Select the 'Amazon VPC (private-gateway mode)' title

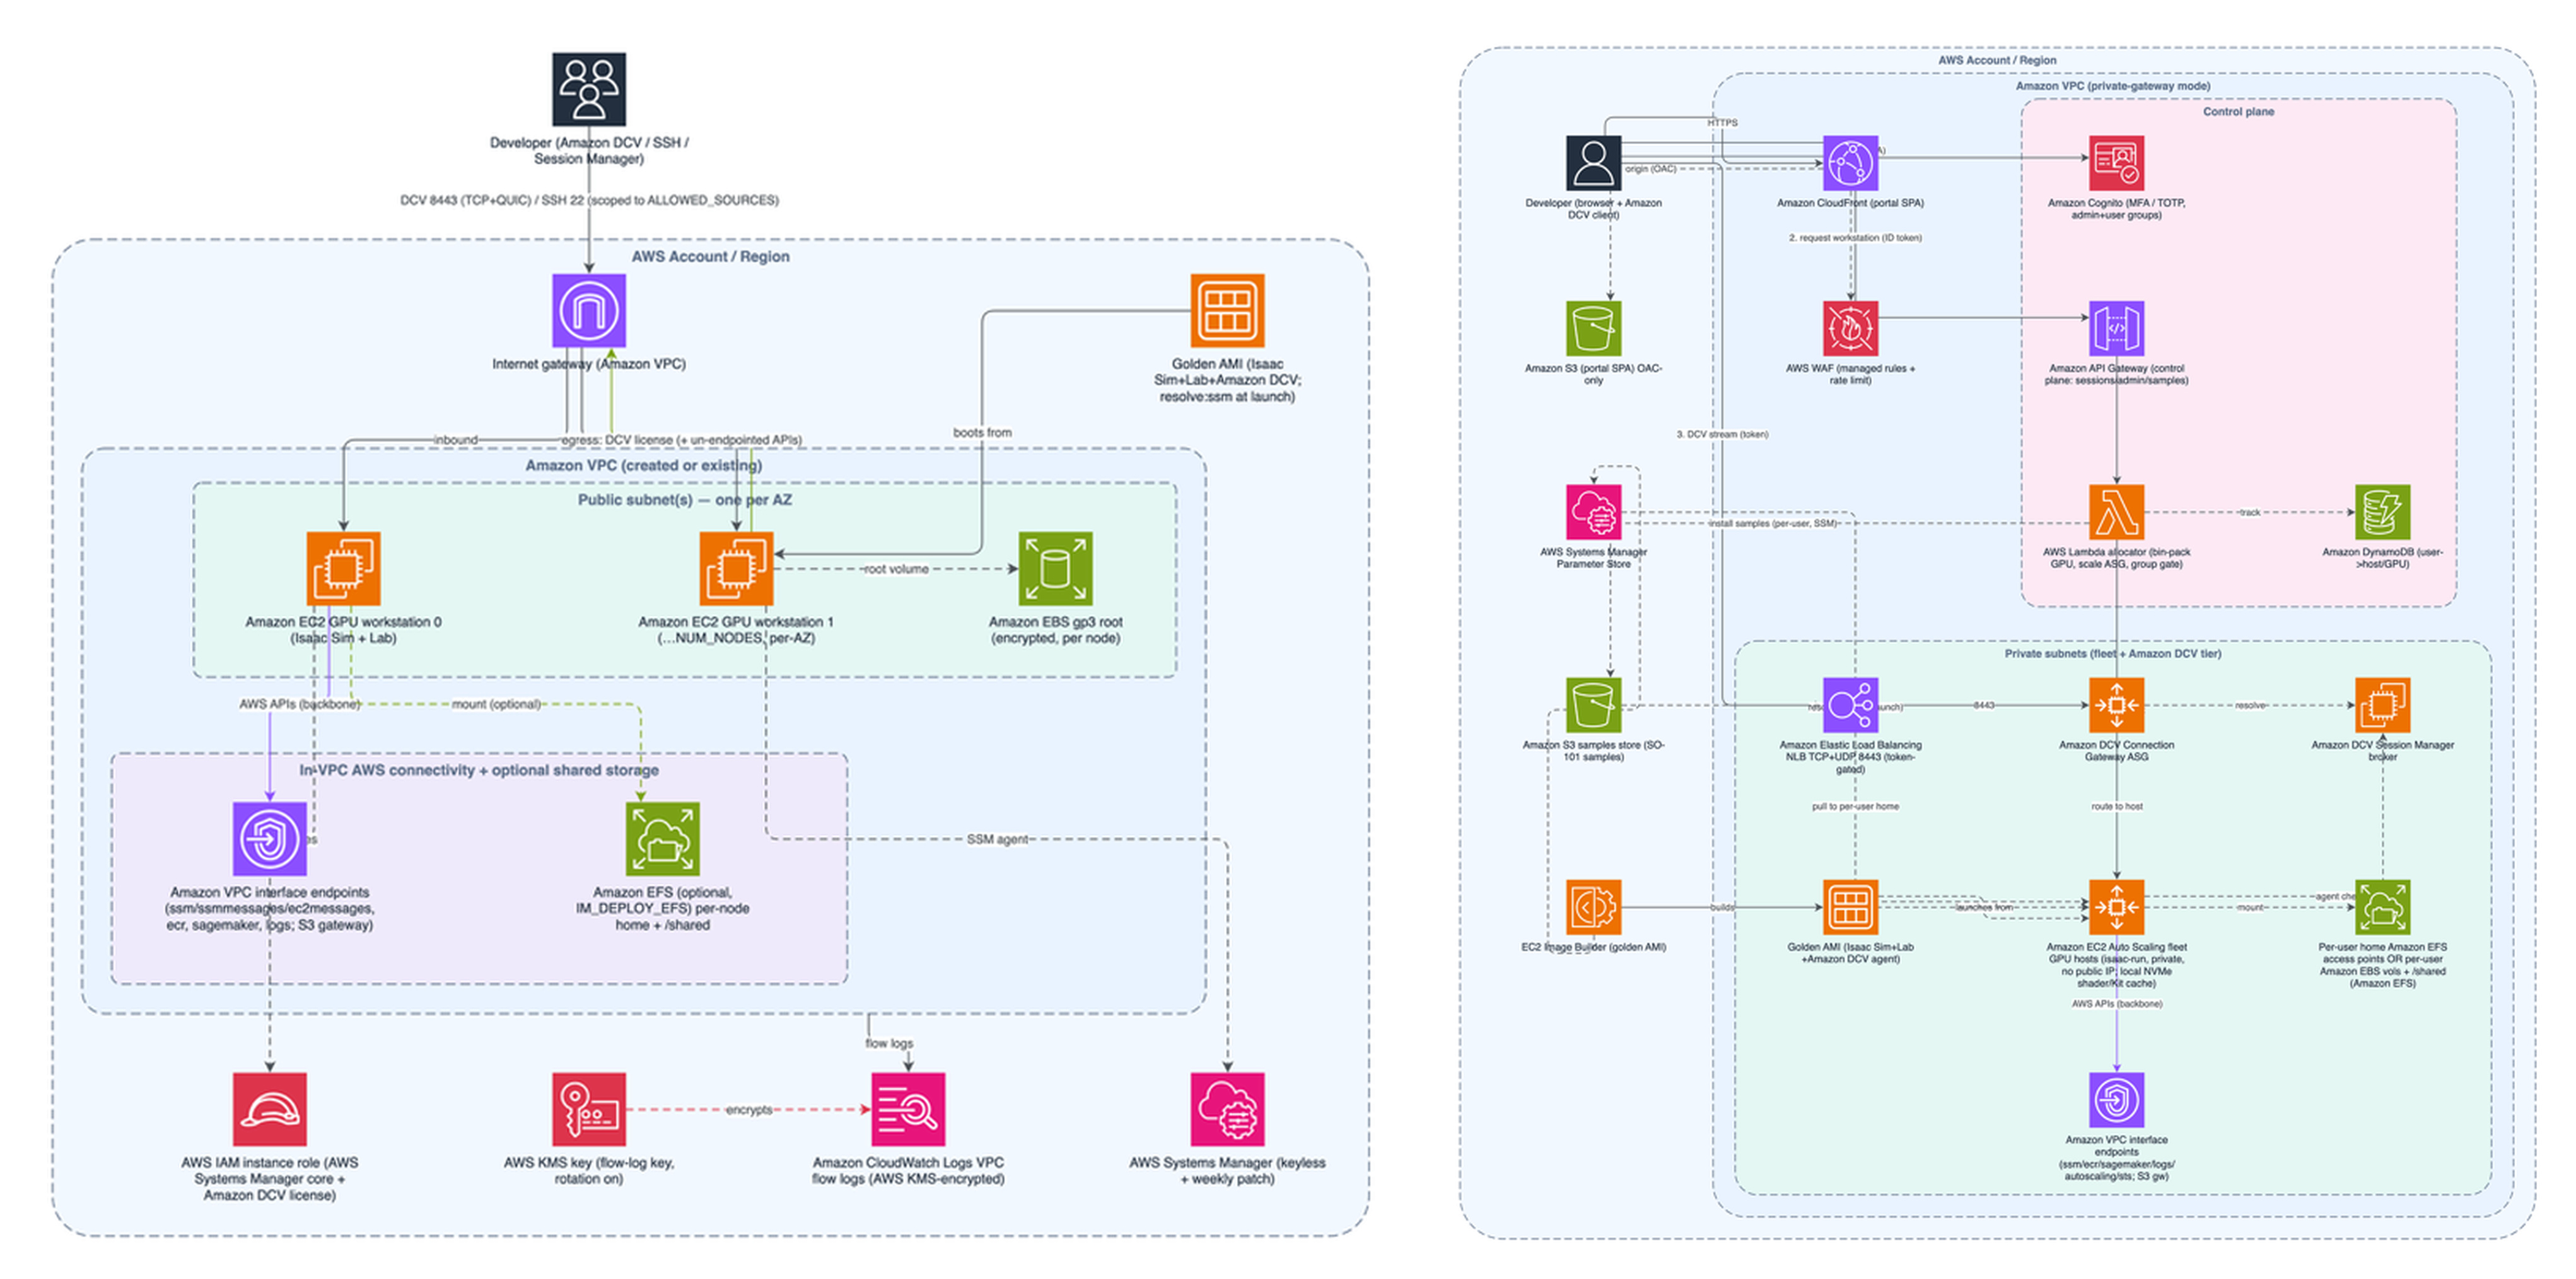[x=2113, y=86]
